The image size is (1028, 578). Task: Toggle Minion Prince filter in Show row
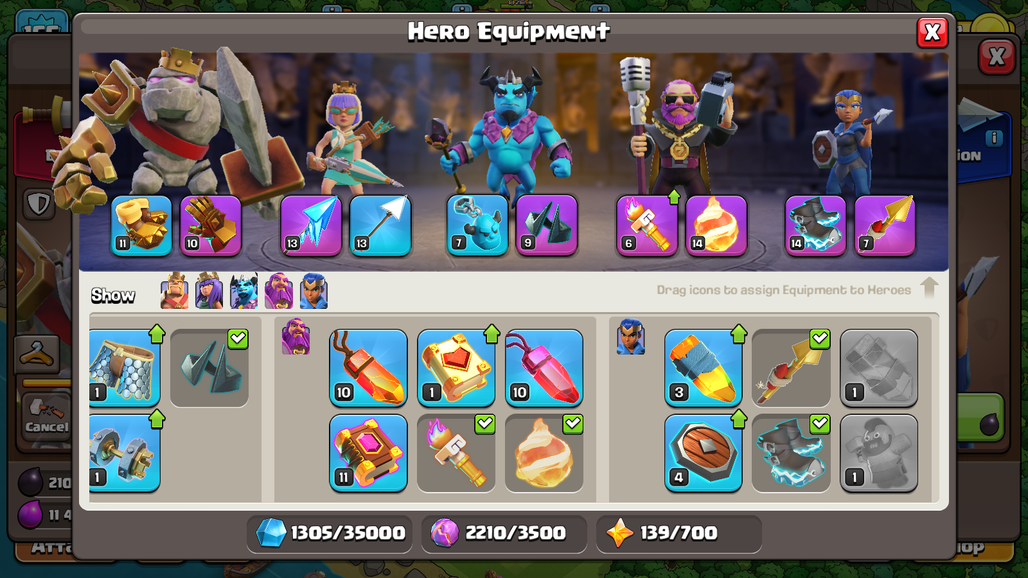click(x=244, y=291)
